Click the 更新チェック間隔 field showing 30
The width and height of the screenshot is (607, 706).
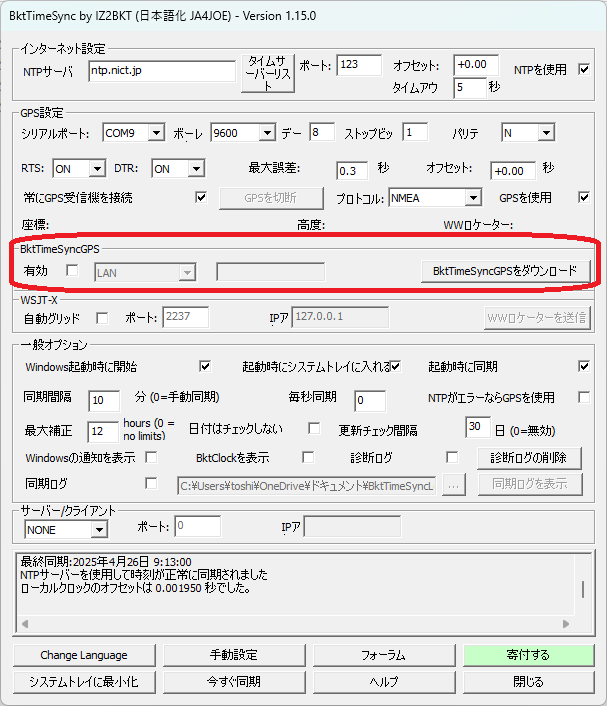pos(478,427)
